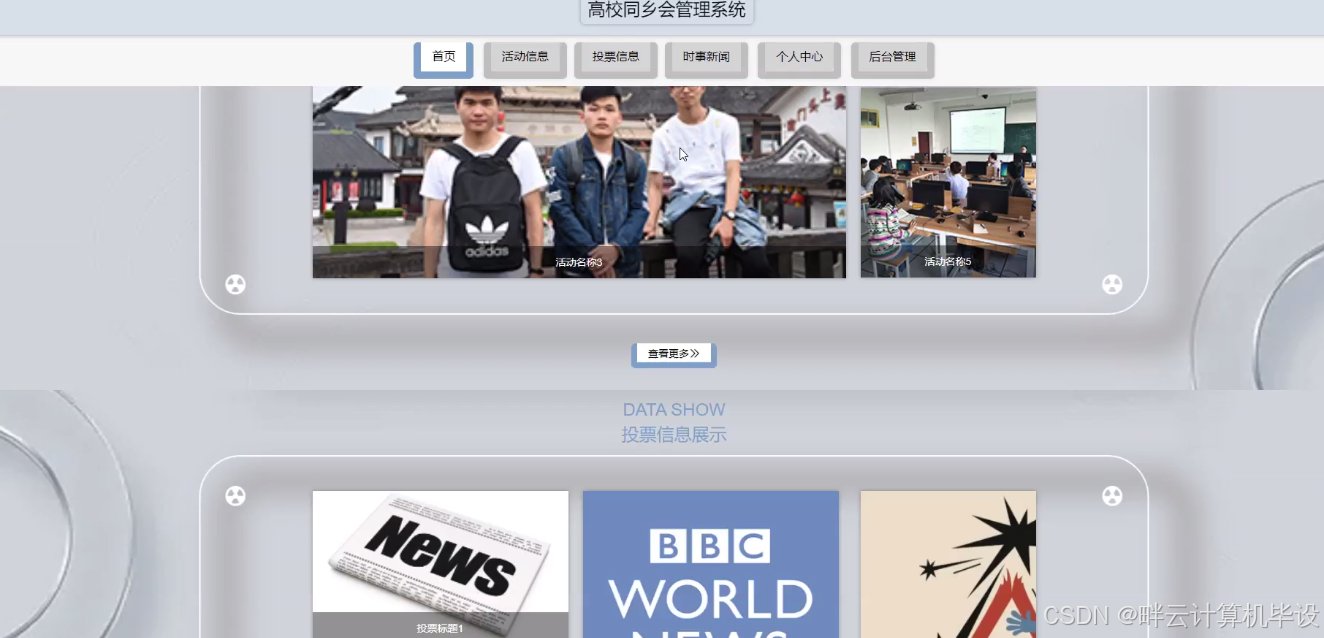Click the round icon right of activity photos
The height and width of the screenshot is (638, 1324).
point(1112,285)
